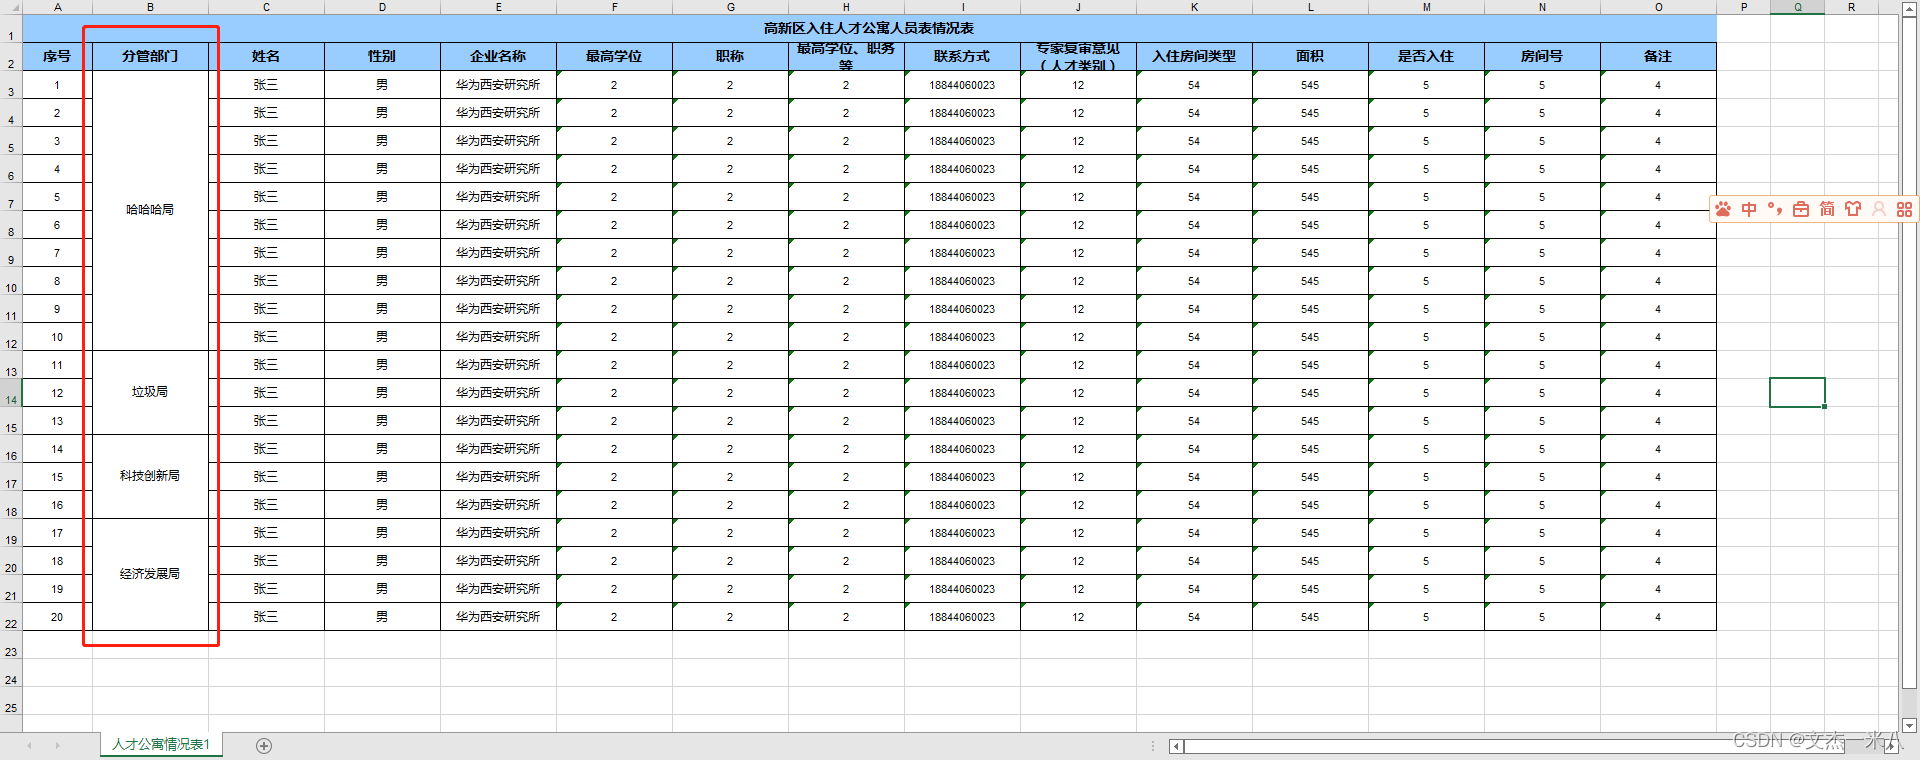The height and width of the screenshot is (760, 1920).
Task: Click previous sheet navigation arrow
Action: [x=30, y=746]
